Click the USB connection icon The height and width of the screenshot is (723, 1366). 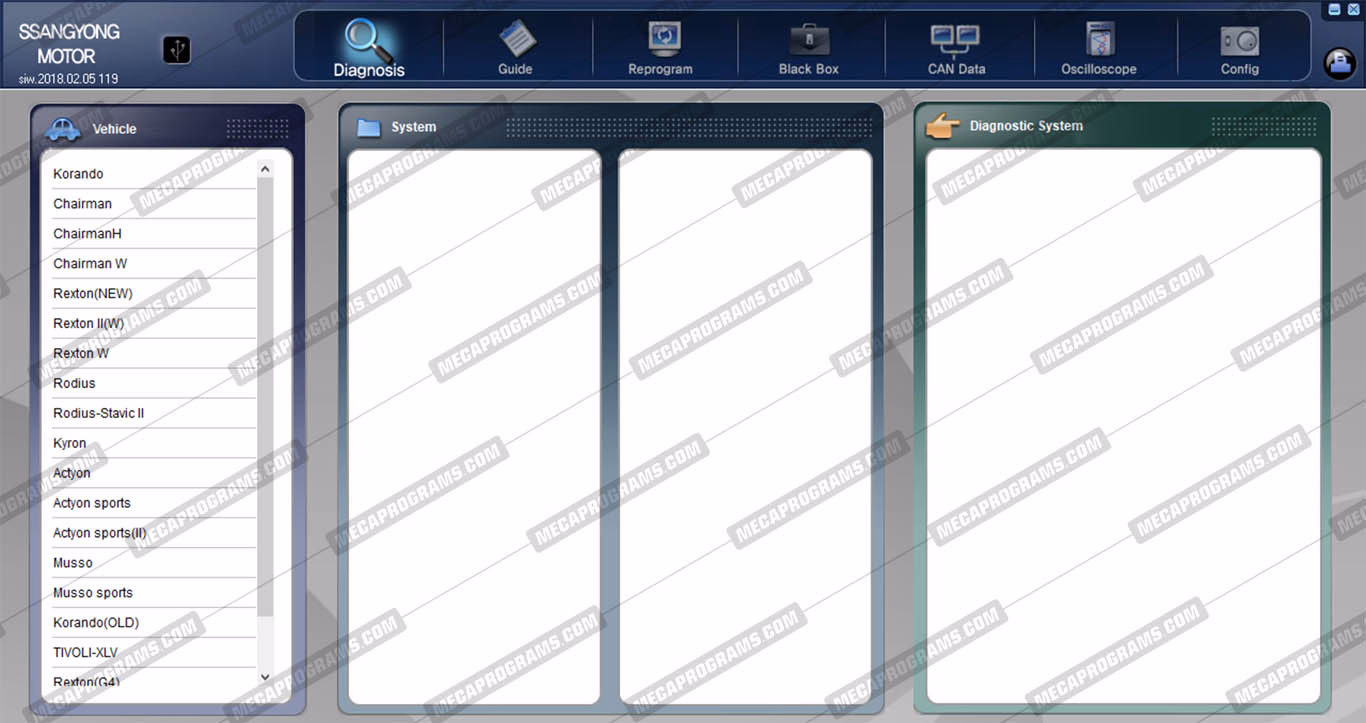pos(176,50)
